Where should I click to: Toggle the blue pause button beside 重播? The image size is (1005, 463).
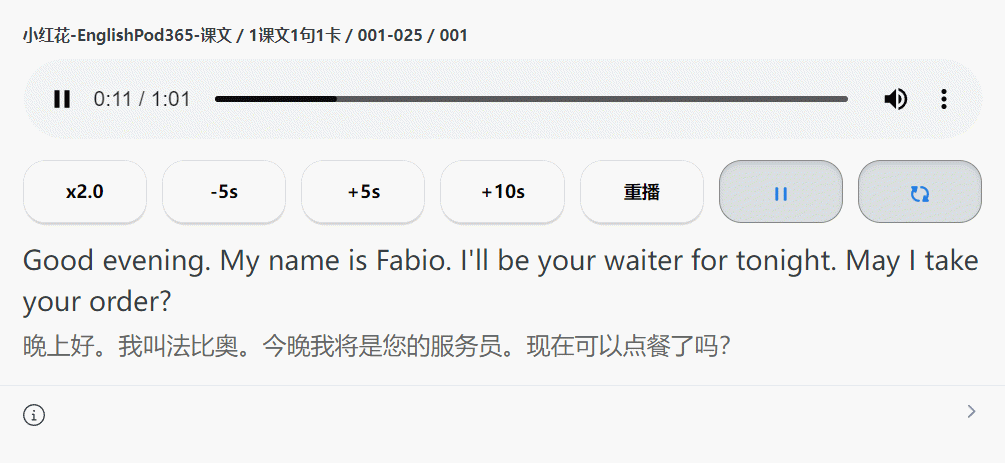tap(781, 192)
